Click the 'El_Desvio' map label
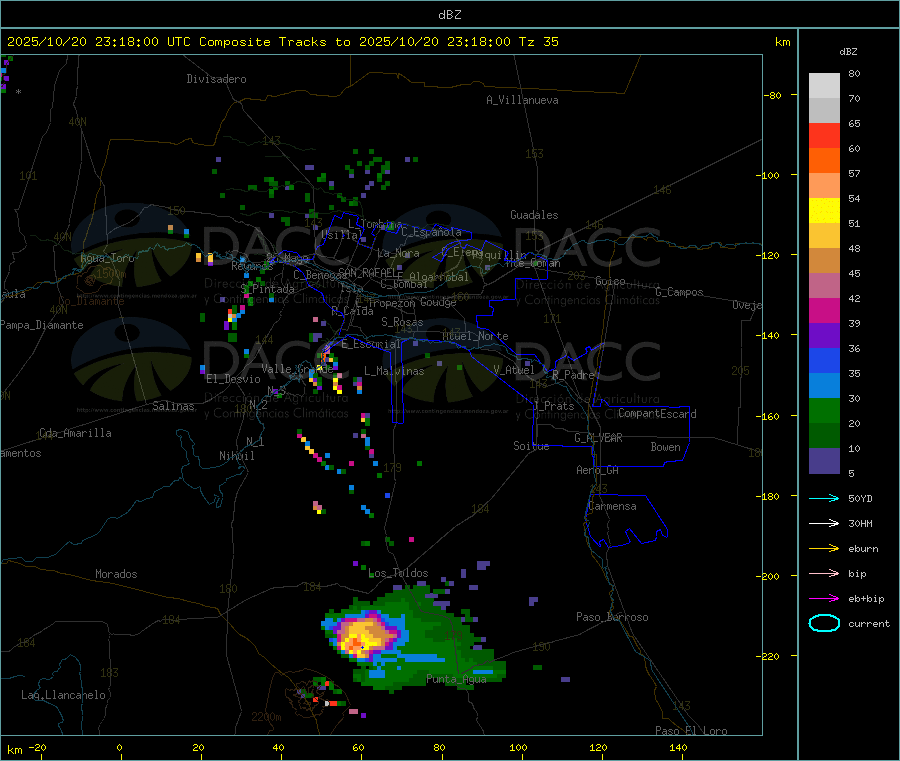The height and width of the screenshot is (761, 900). click(234, 379)
